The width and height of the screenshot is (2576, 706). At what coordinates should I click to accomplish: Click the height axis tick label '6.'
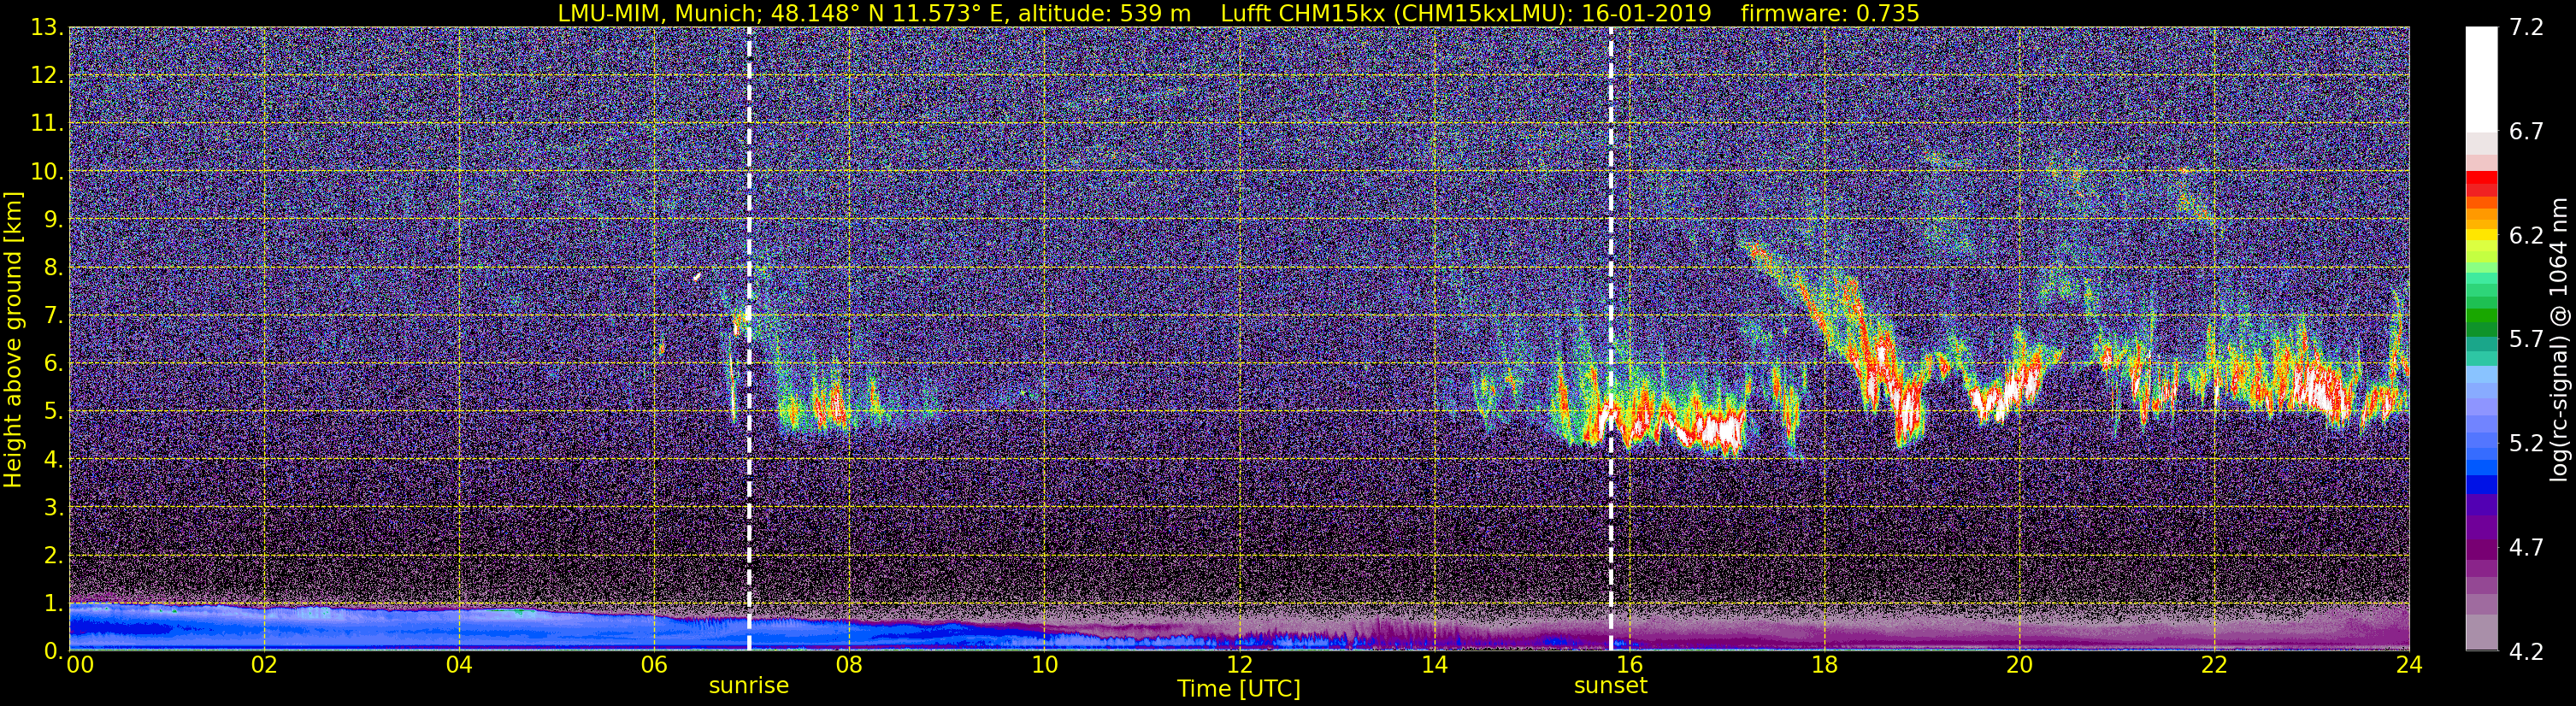pos(54,364)
